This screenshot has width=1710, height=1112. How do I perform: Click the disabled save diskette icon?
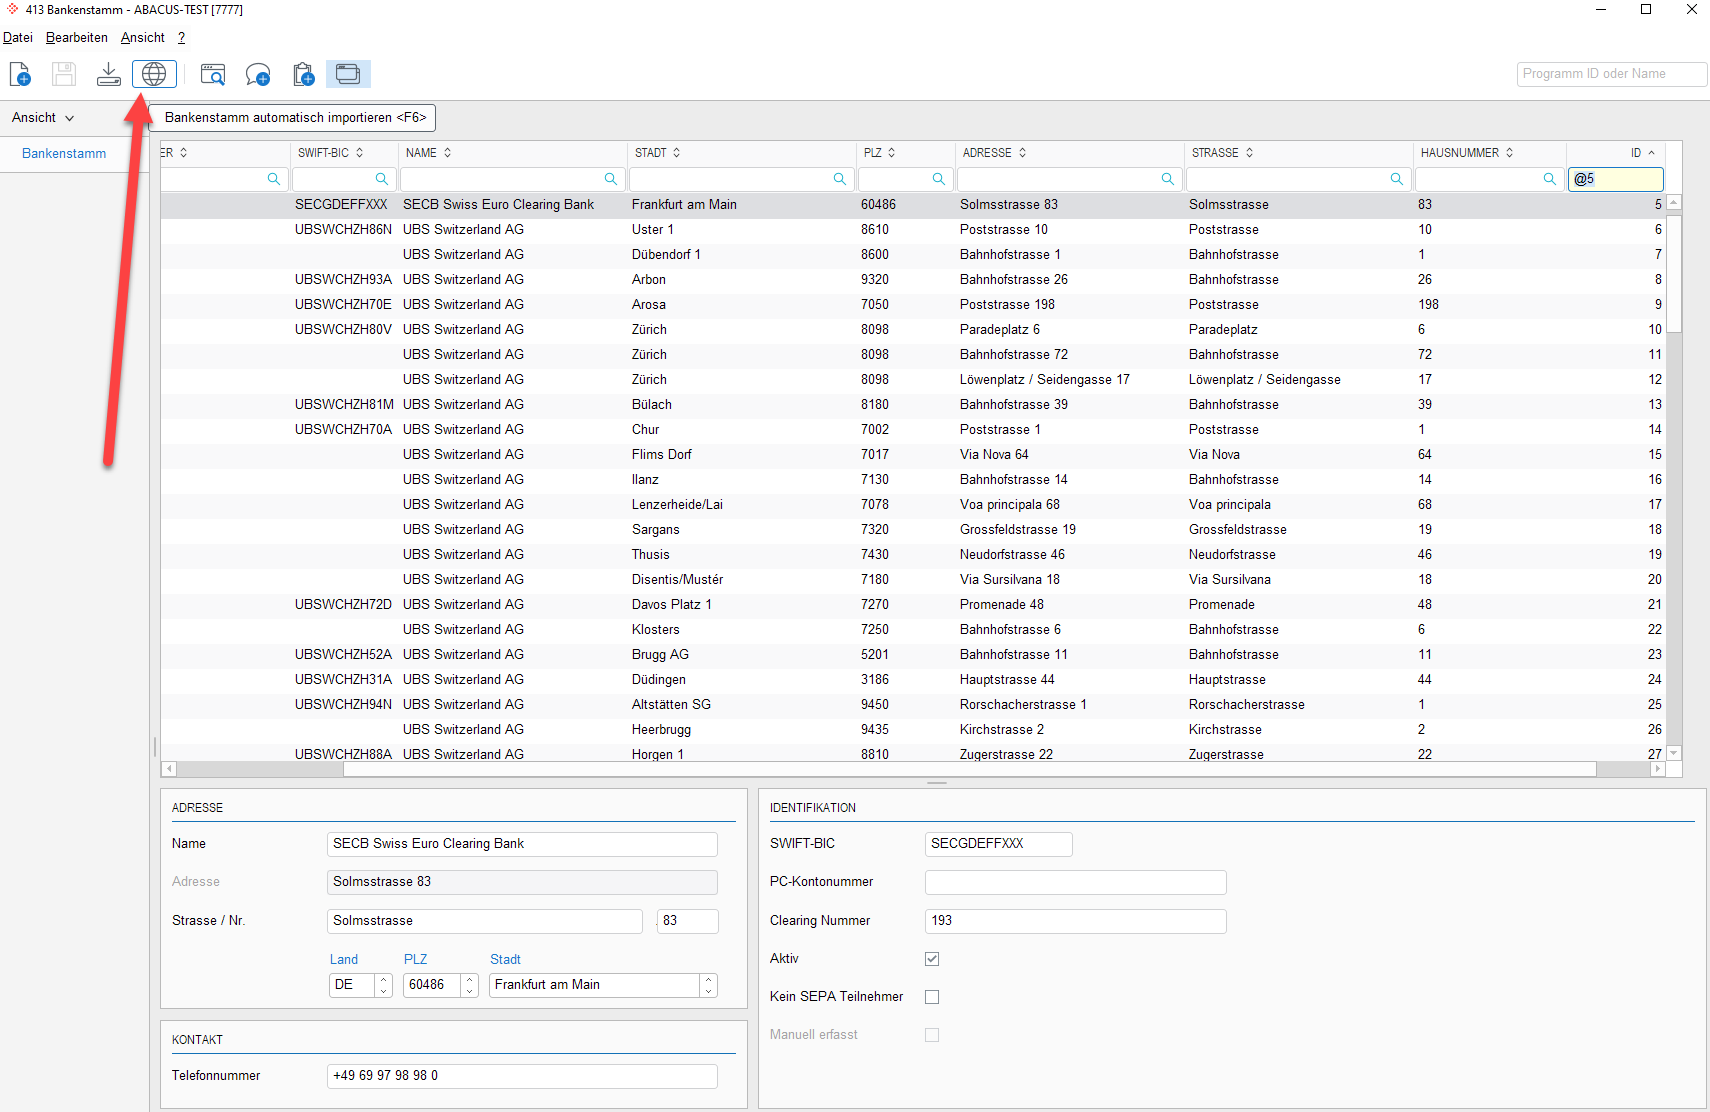[x=64, y=74]
